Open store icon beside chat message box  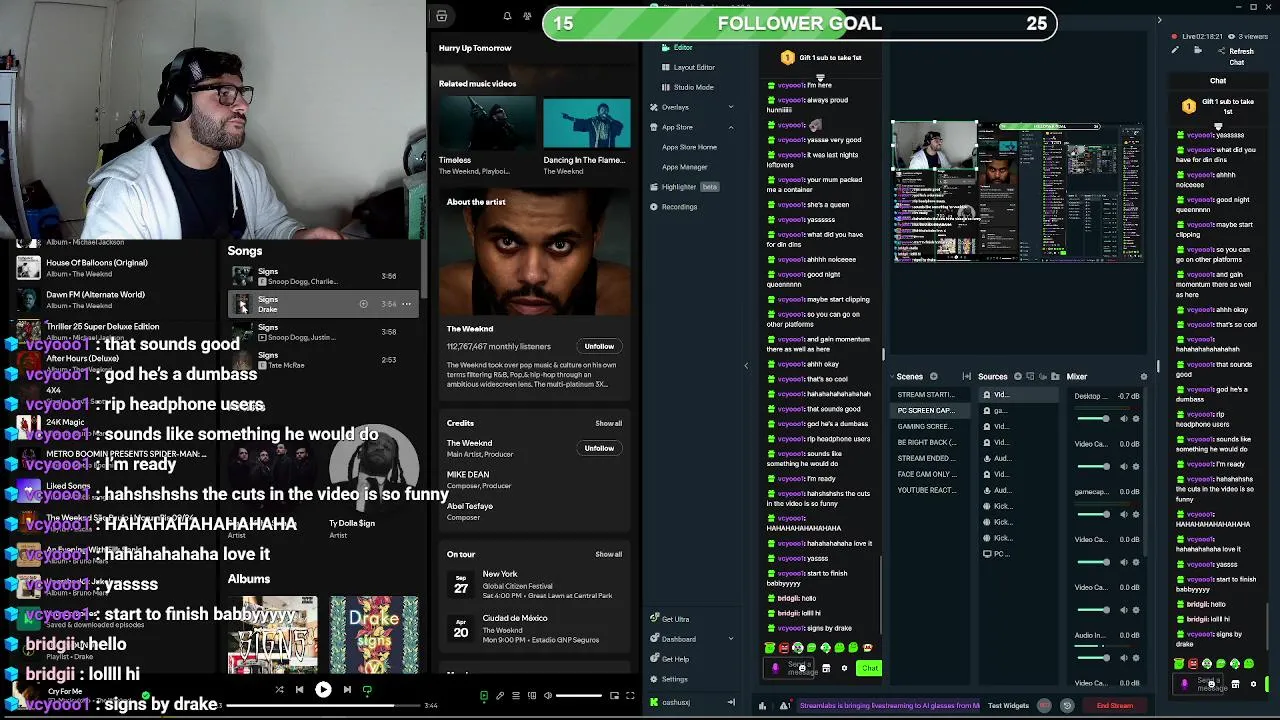[826, 668]
